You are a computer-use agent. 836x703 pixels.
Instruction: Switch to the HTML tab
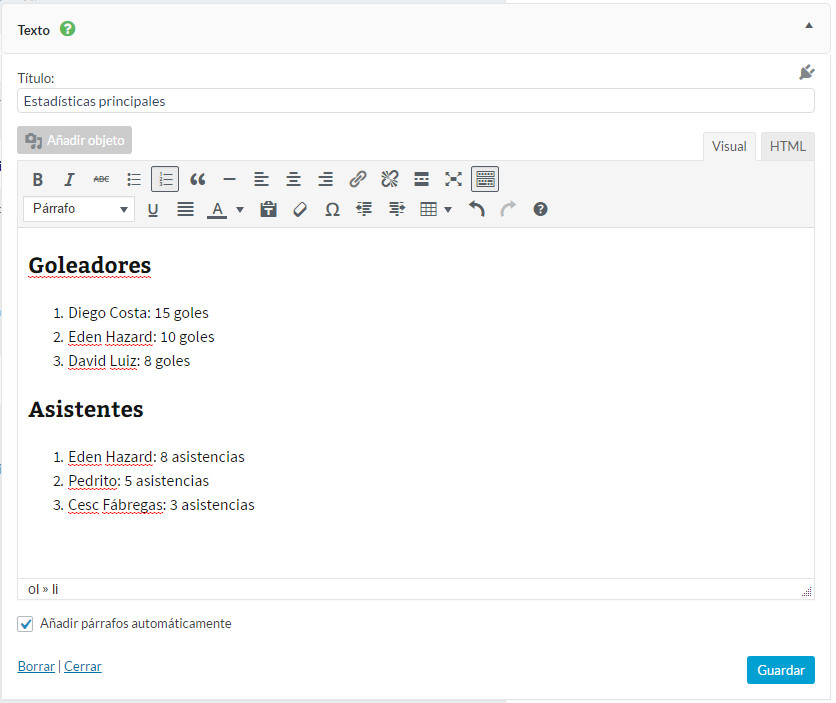point(787,146)
